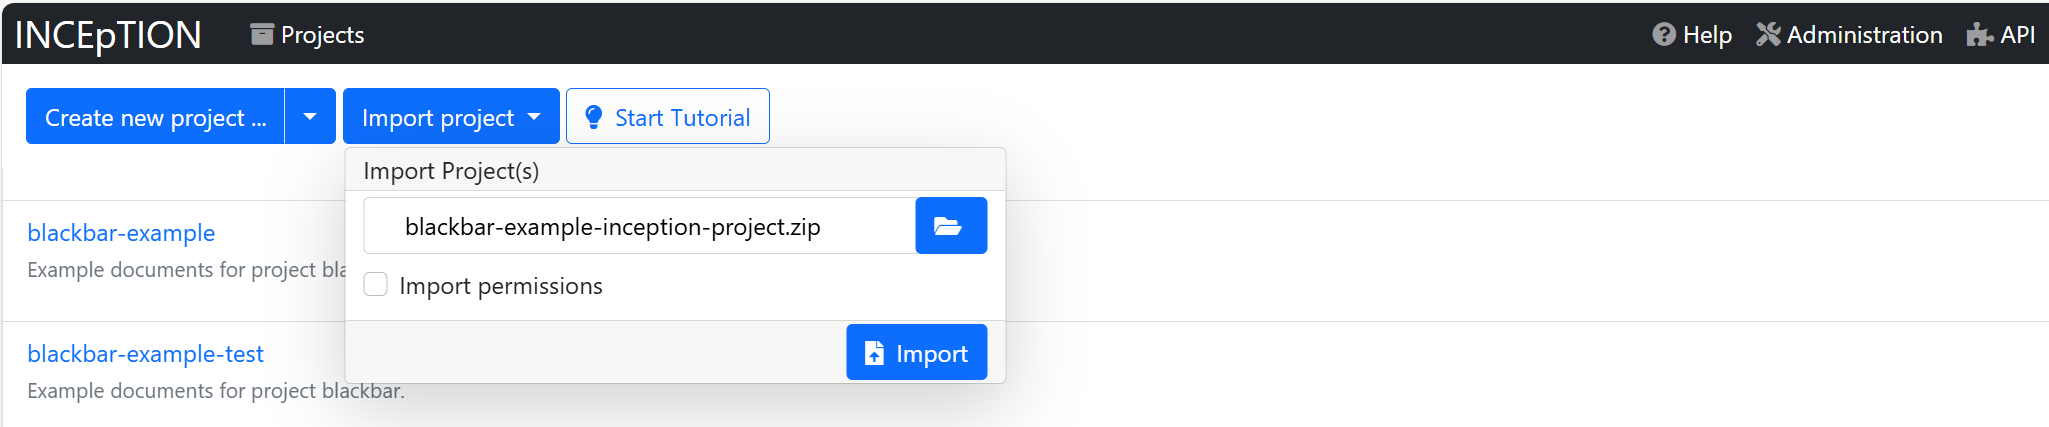Viewport: 2049px width, 427px height.
Task: Click the Administration wrench icon
Action: point(1768,34)
